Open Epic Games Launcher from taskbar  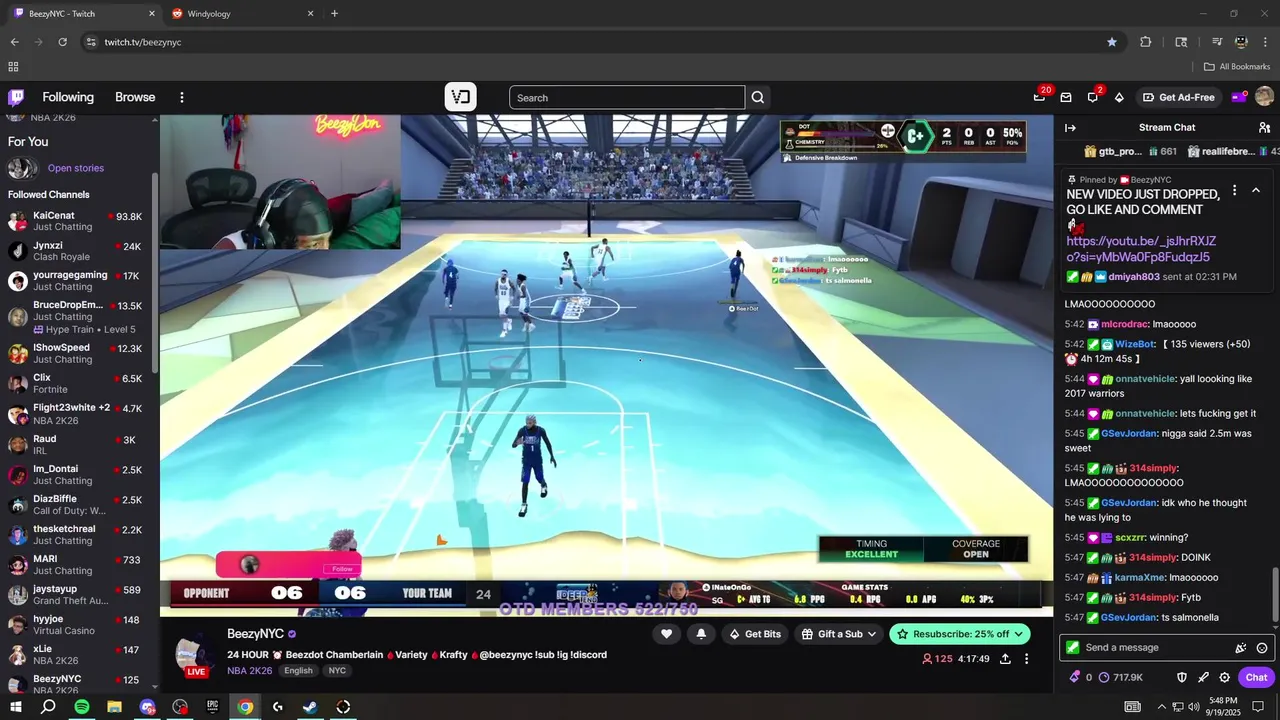(x=212, y=707)
